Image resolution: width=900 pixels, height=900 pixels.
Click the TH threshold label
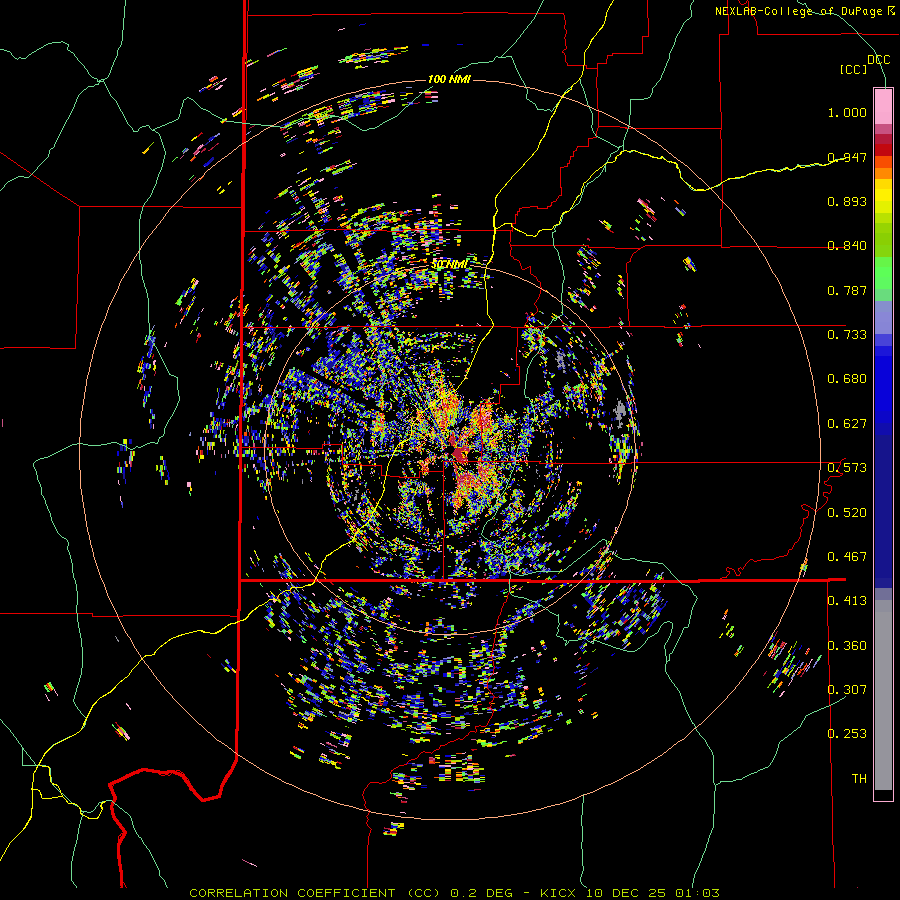[859, 779]
